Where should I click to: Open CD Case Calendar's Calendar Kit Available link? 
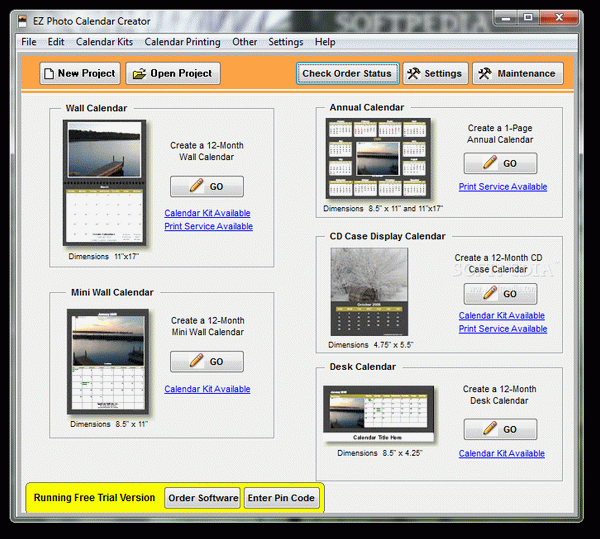tap(502, 316)
